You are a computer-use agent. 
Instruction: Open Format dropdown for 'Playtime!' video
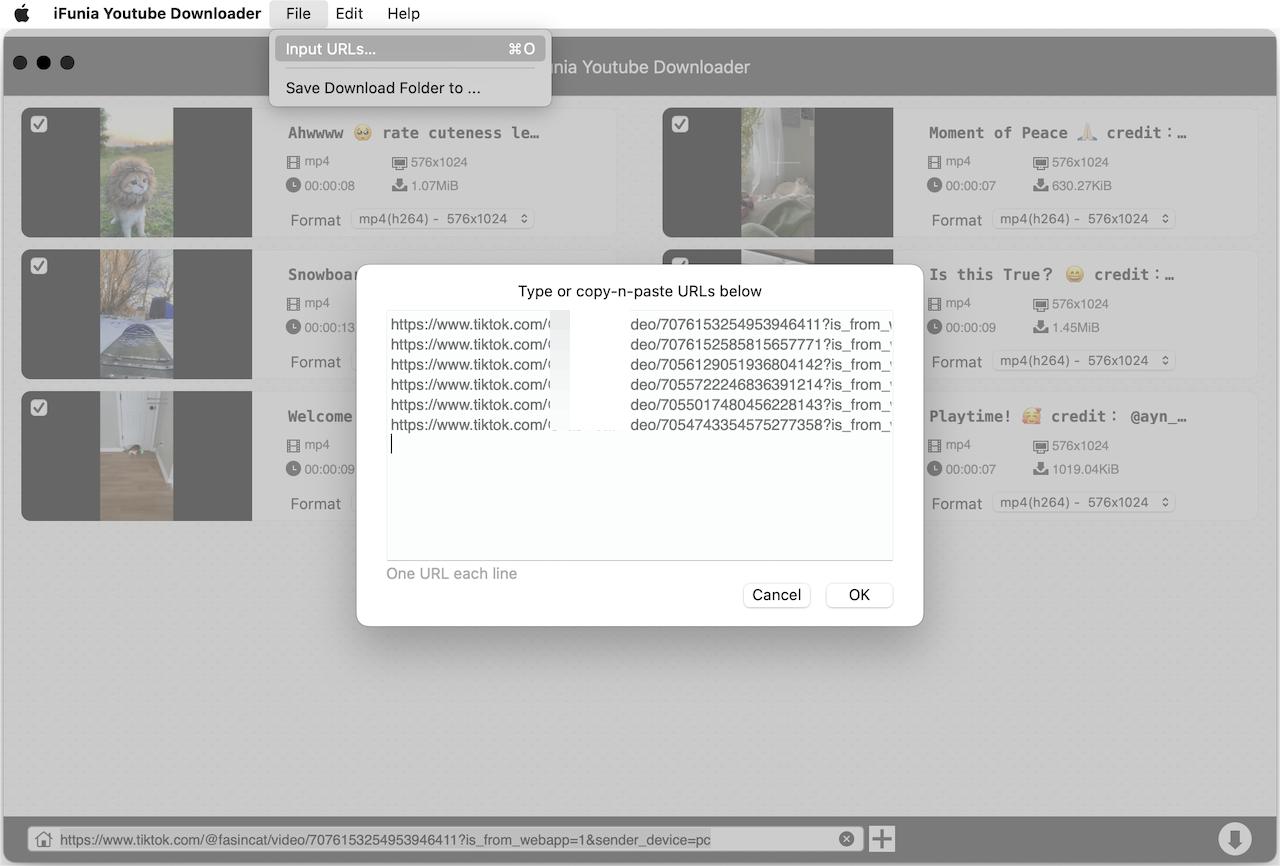coord(1083,503)
